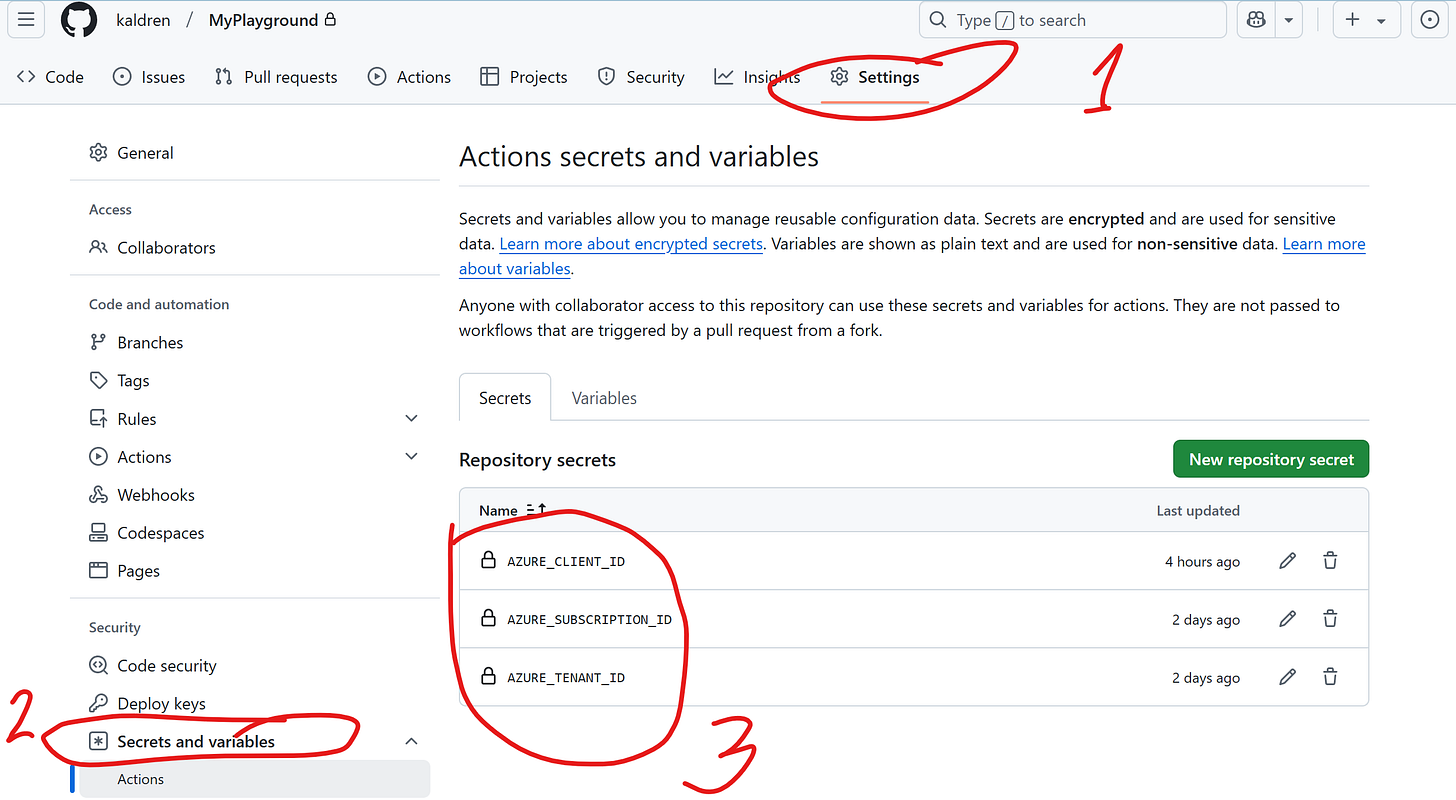
Task: Click the Last updated column header
Action: click(1198, 510)
